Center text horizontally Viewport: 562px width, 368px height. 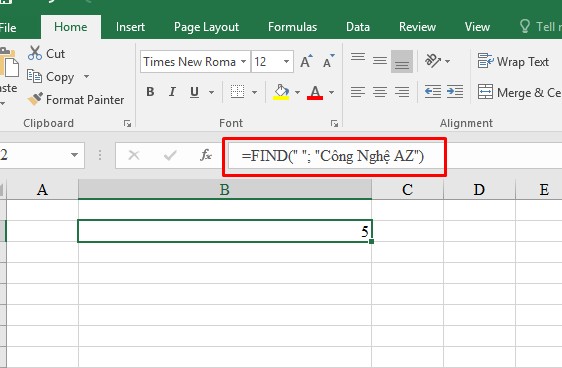pos(380,92)
